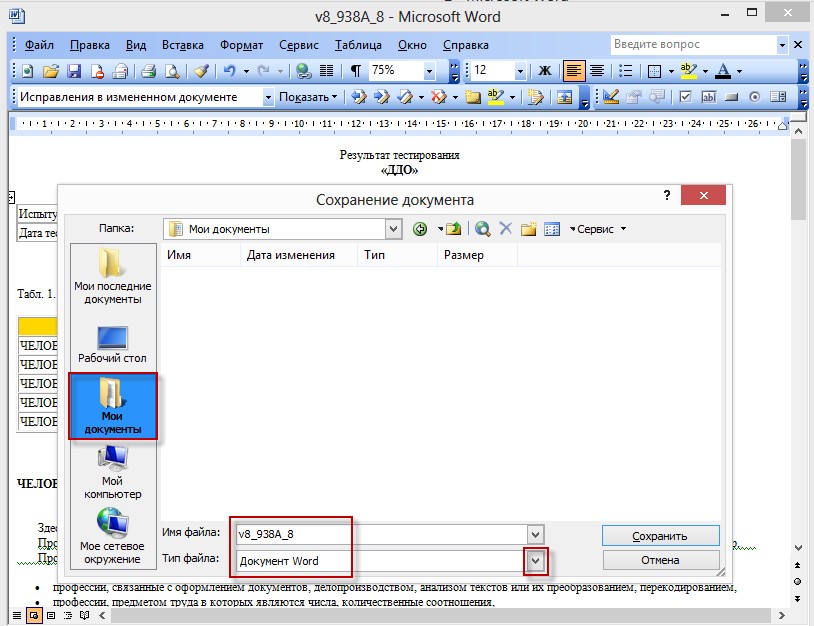Click the Insert Comment note icon
This screenshot has width=814, height=626.
pyautogui.click(x=472, y=97)
